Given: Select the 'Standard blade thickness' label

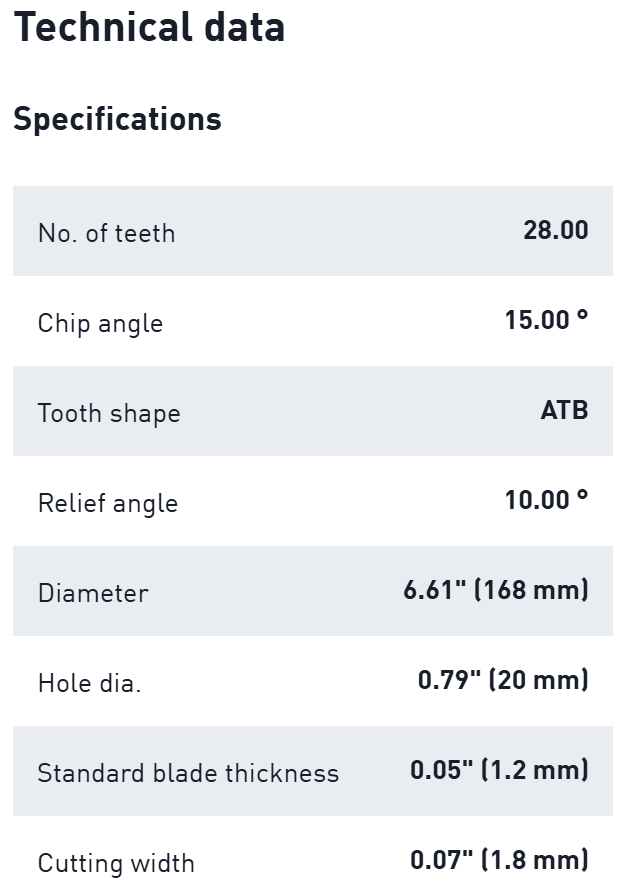Looking at the screenshot, I should coord(188,773).
